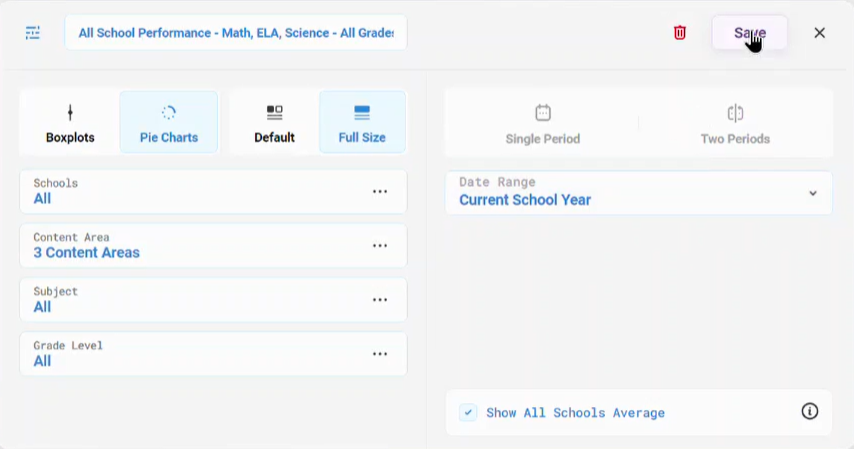Click the Two Periods split icon
This screenshot has height=449, width=854.
pos(735,113)
